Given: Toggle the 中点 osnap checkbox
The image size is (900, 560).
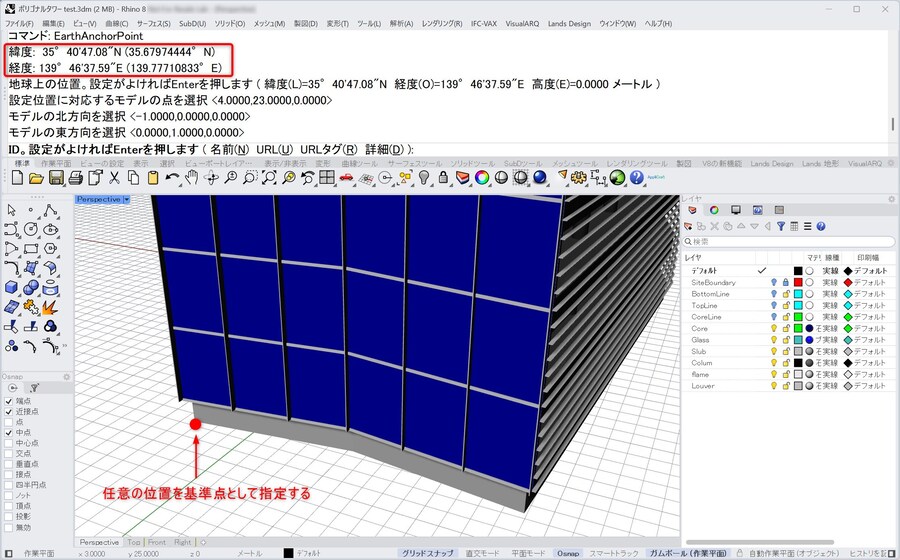Looking at the screenshot, I should (9, 432).
